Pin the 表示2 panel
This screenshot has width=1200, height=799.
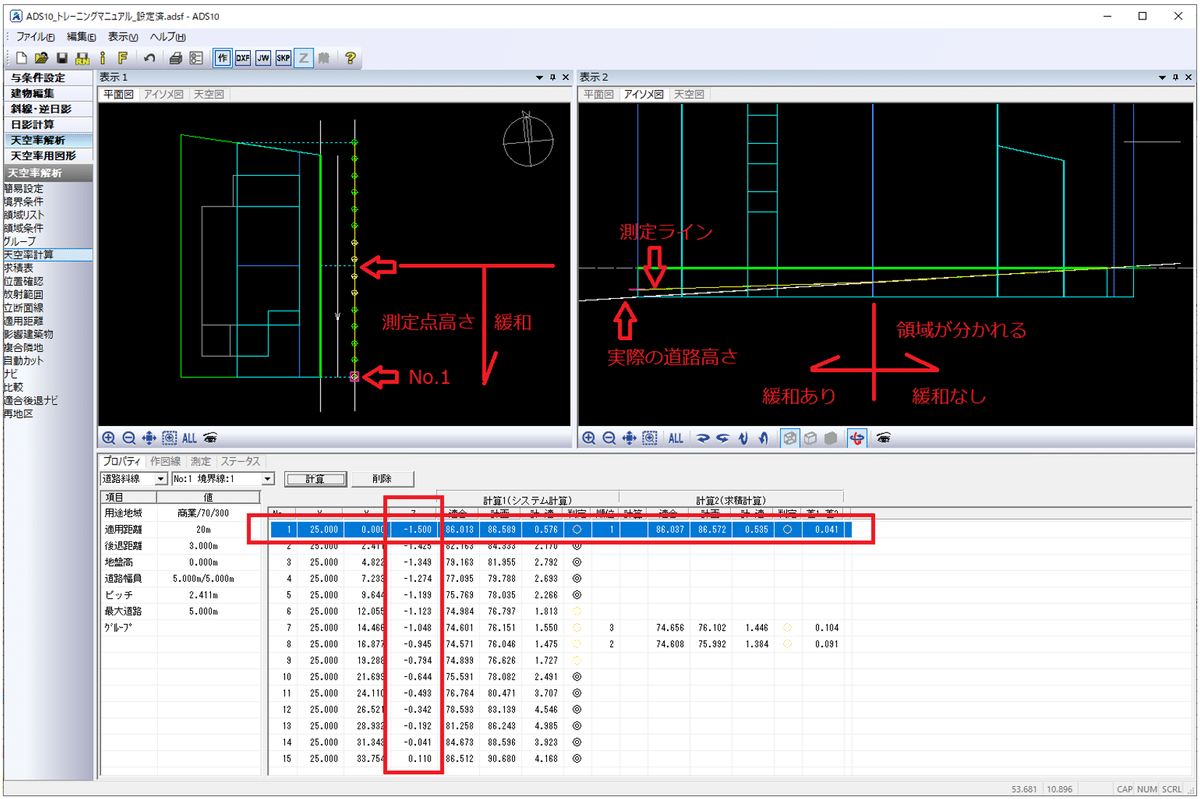[x=1174, y=78]
